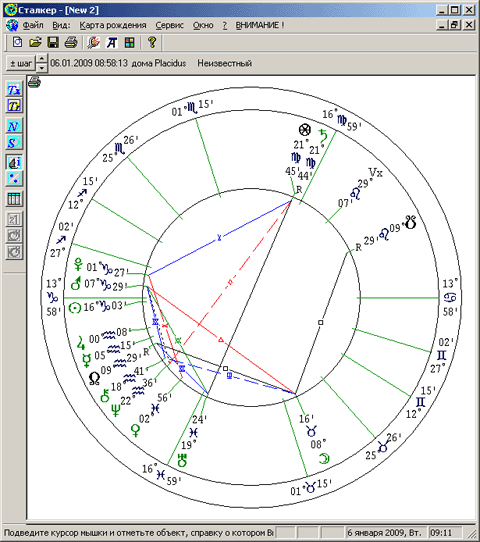The width and height of the screenshot is (480, 542).
Task: Open the colored grid toolbar icon
Action: click(x=130, y=43)
